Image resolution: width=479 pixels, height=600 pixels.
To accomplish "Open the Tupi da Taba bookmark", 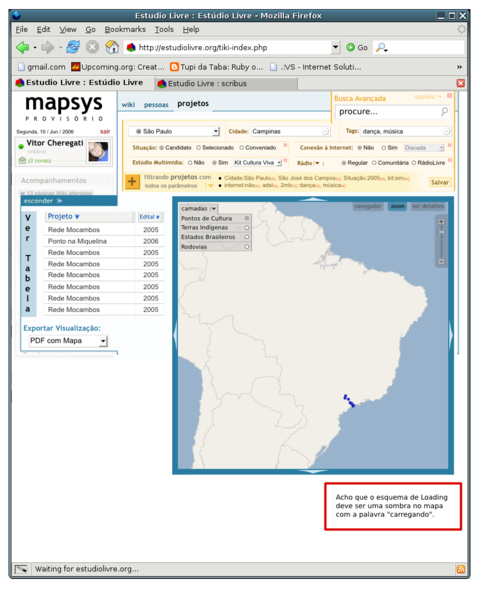I will coord(217,67).
